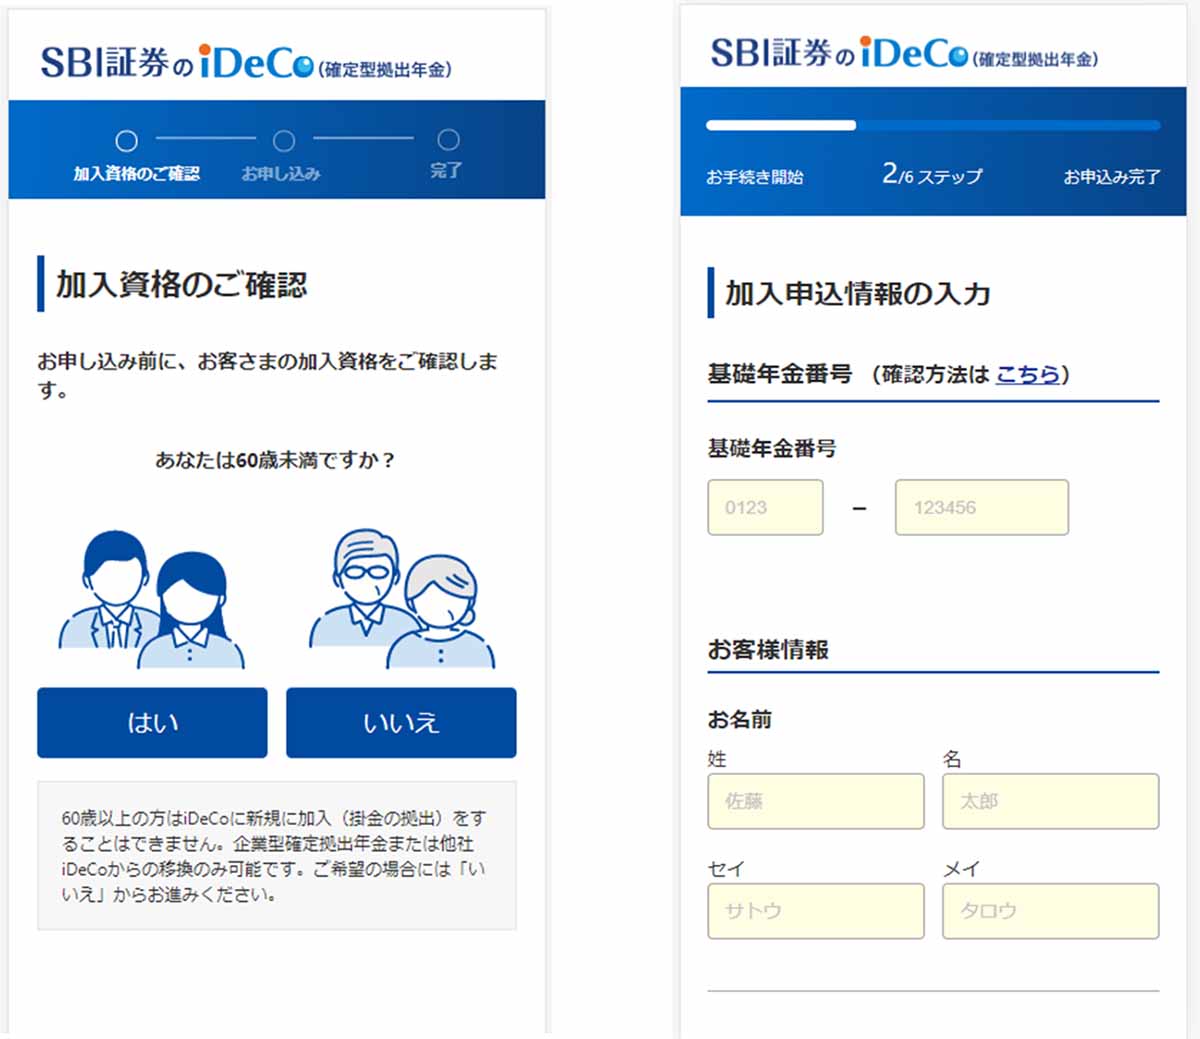The image size is (1200, 1039).
Task: Open the こちら link for confirmation method
Action: click(1028, 376)
